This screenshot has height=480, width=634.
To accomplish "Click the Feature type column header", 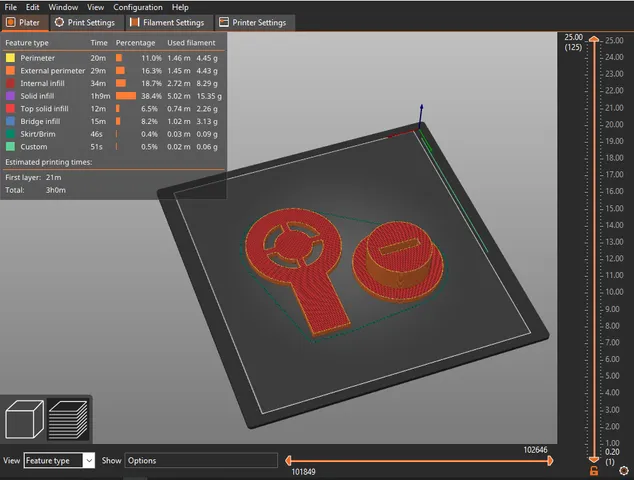I will tap(27, 42).
